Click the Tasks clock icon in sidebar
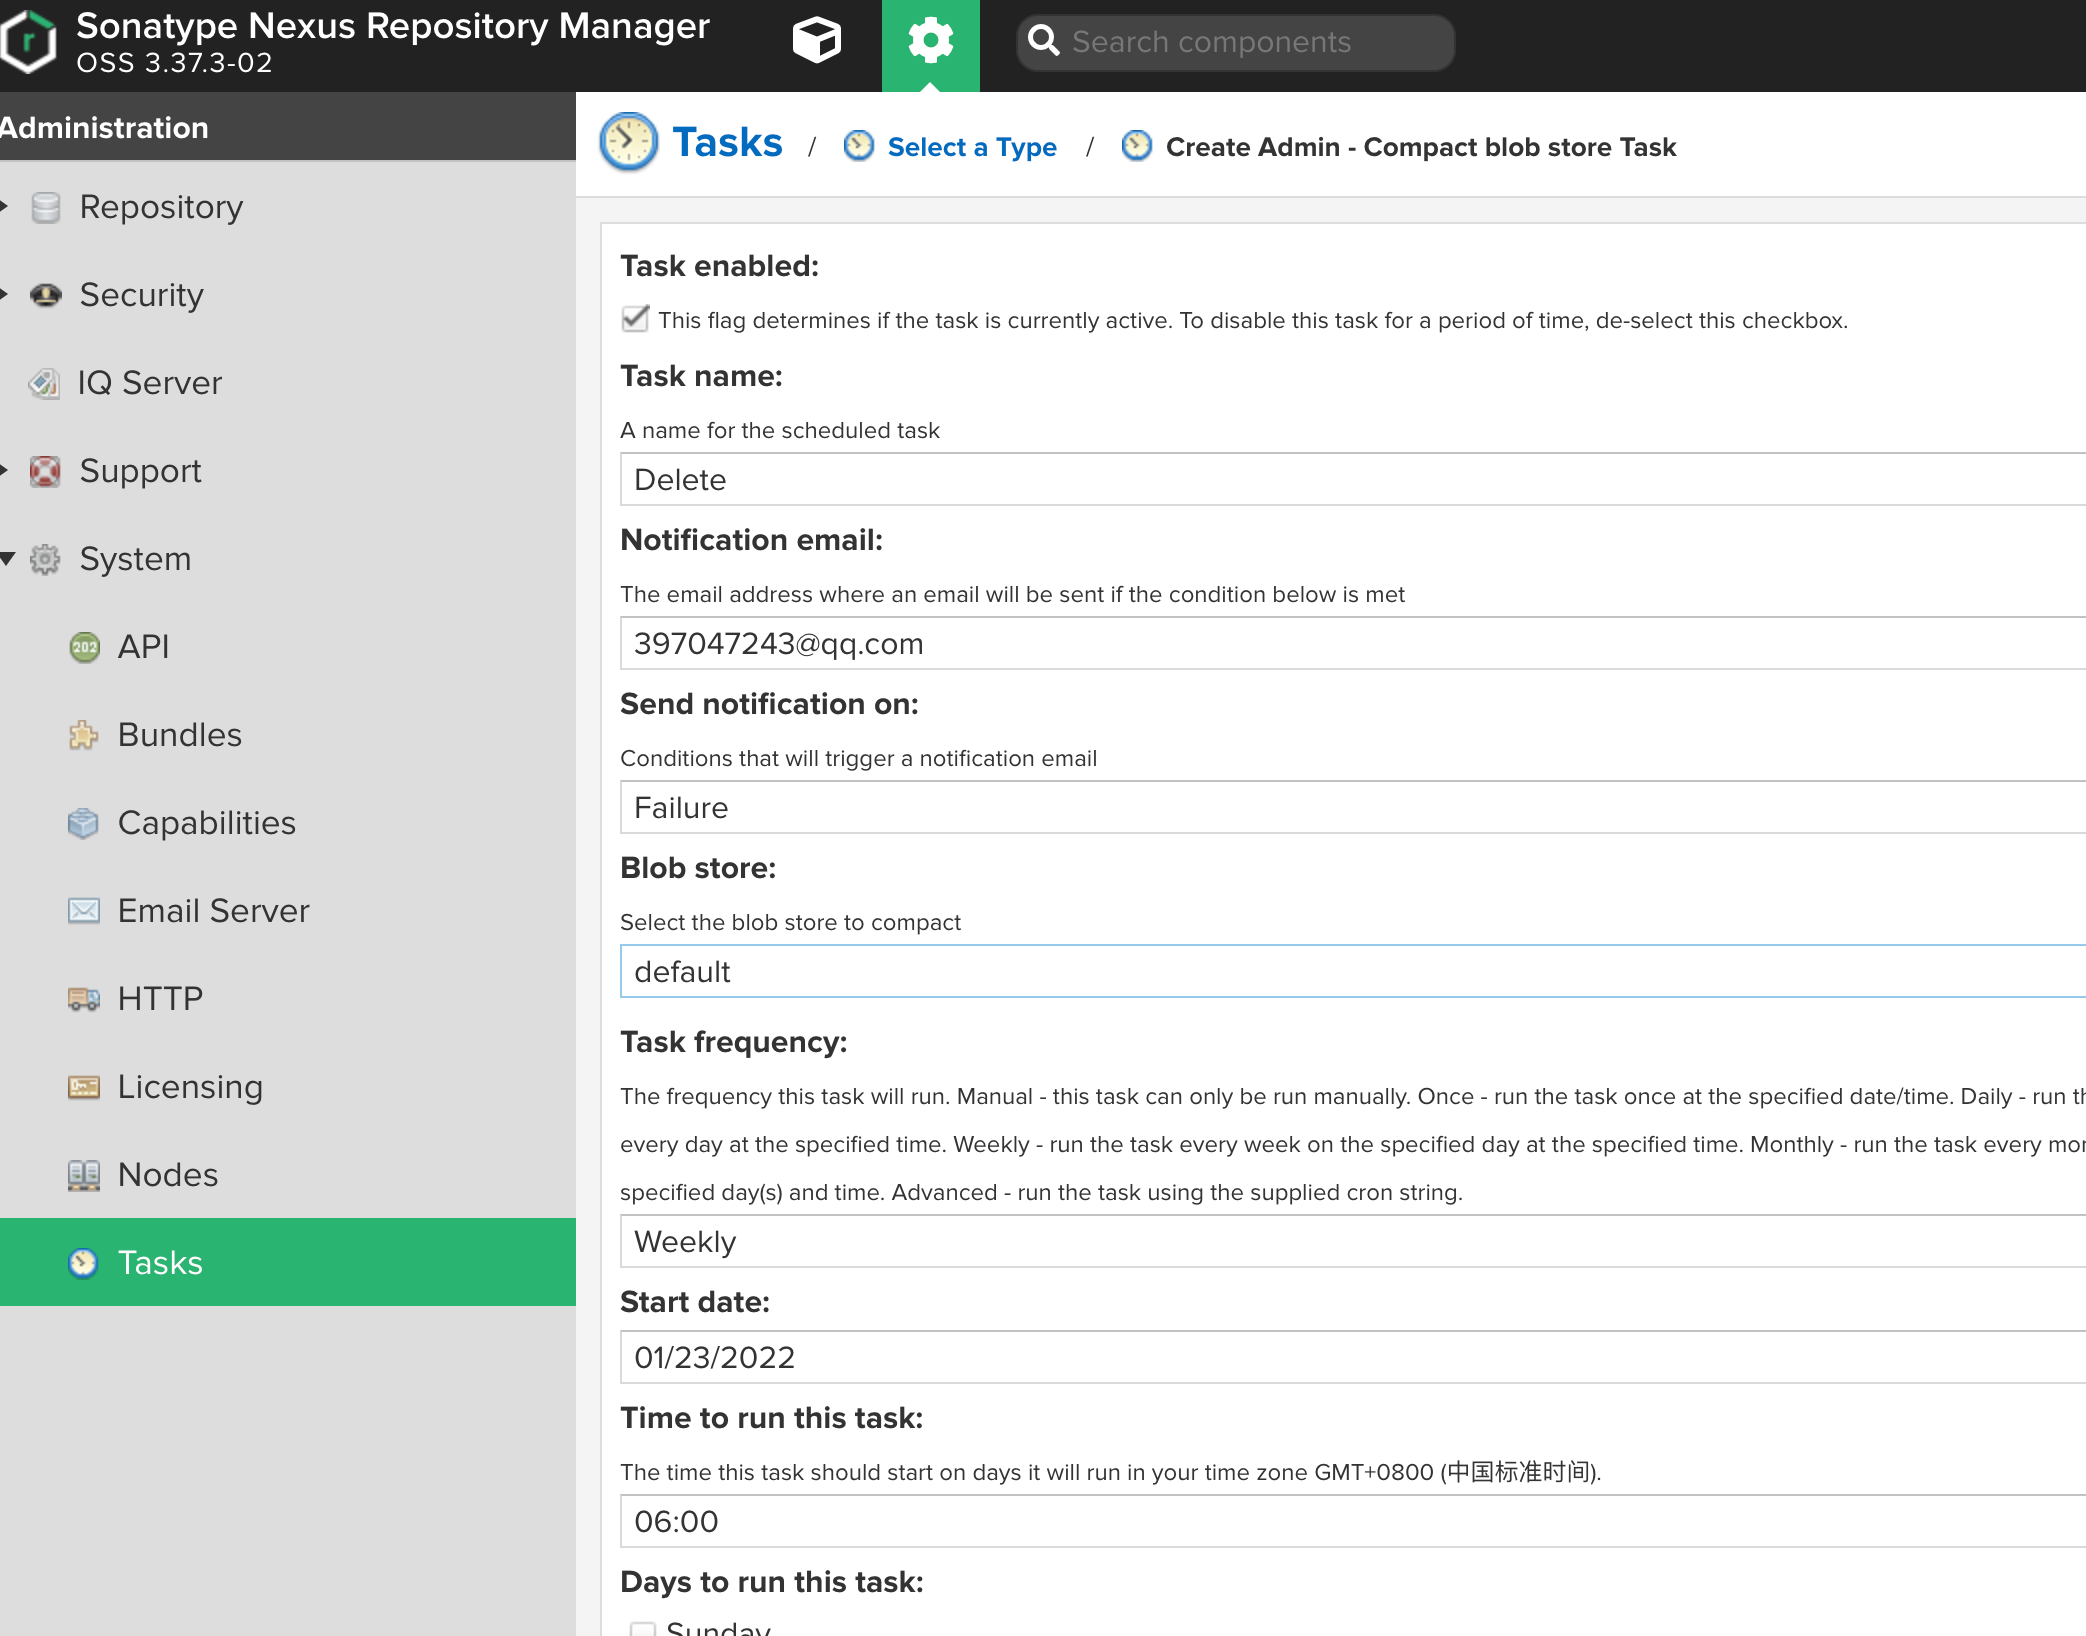Screen dimensions: 2086x1636 pyautogui.click(x=83, y=1263)
